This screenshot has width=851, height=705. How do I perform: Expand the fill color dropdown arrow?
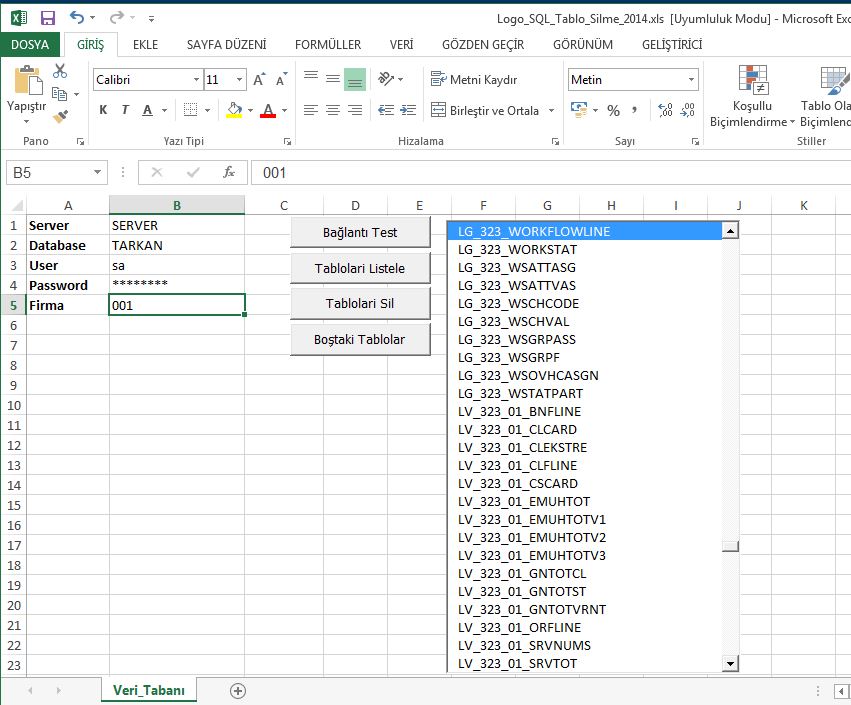click(250, 110)
